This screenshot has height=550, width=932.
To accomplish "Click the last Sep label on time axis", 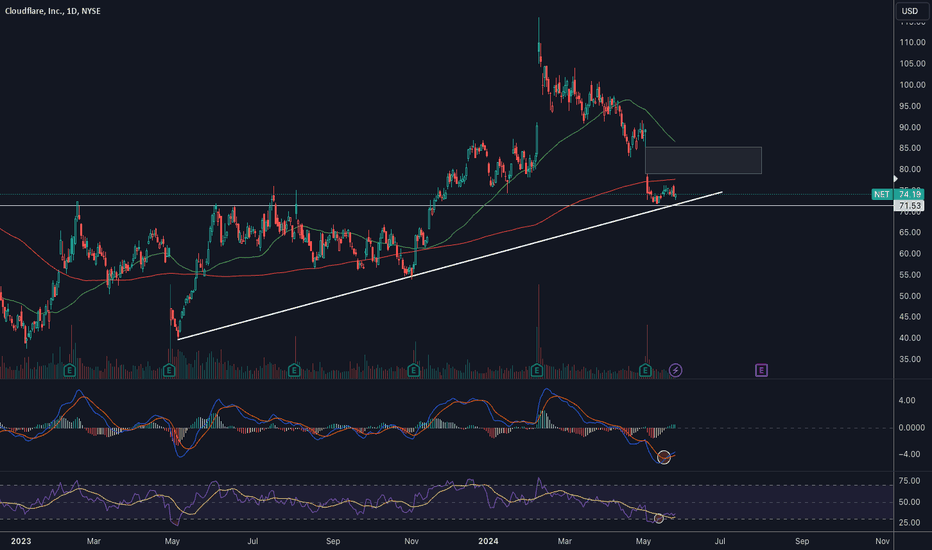I will point(802,541).
